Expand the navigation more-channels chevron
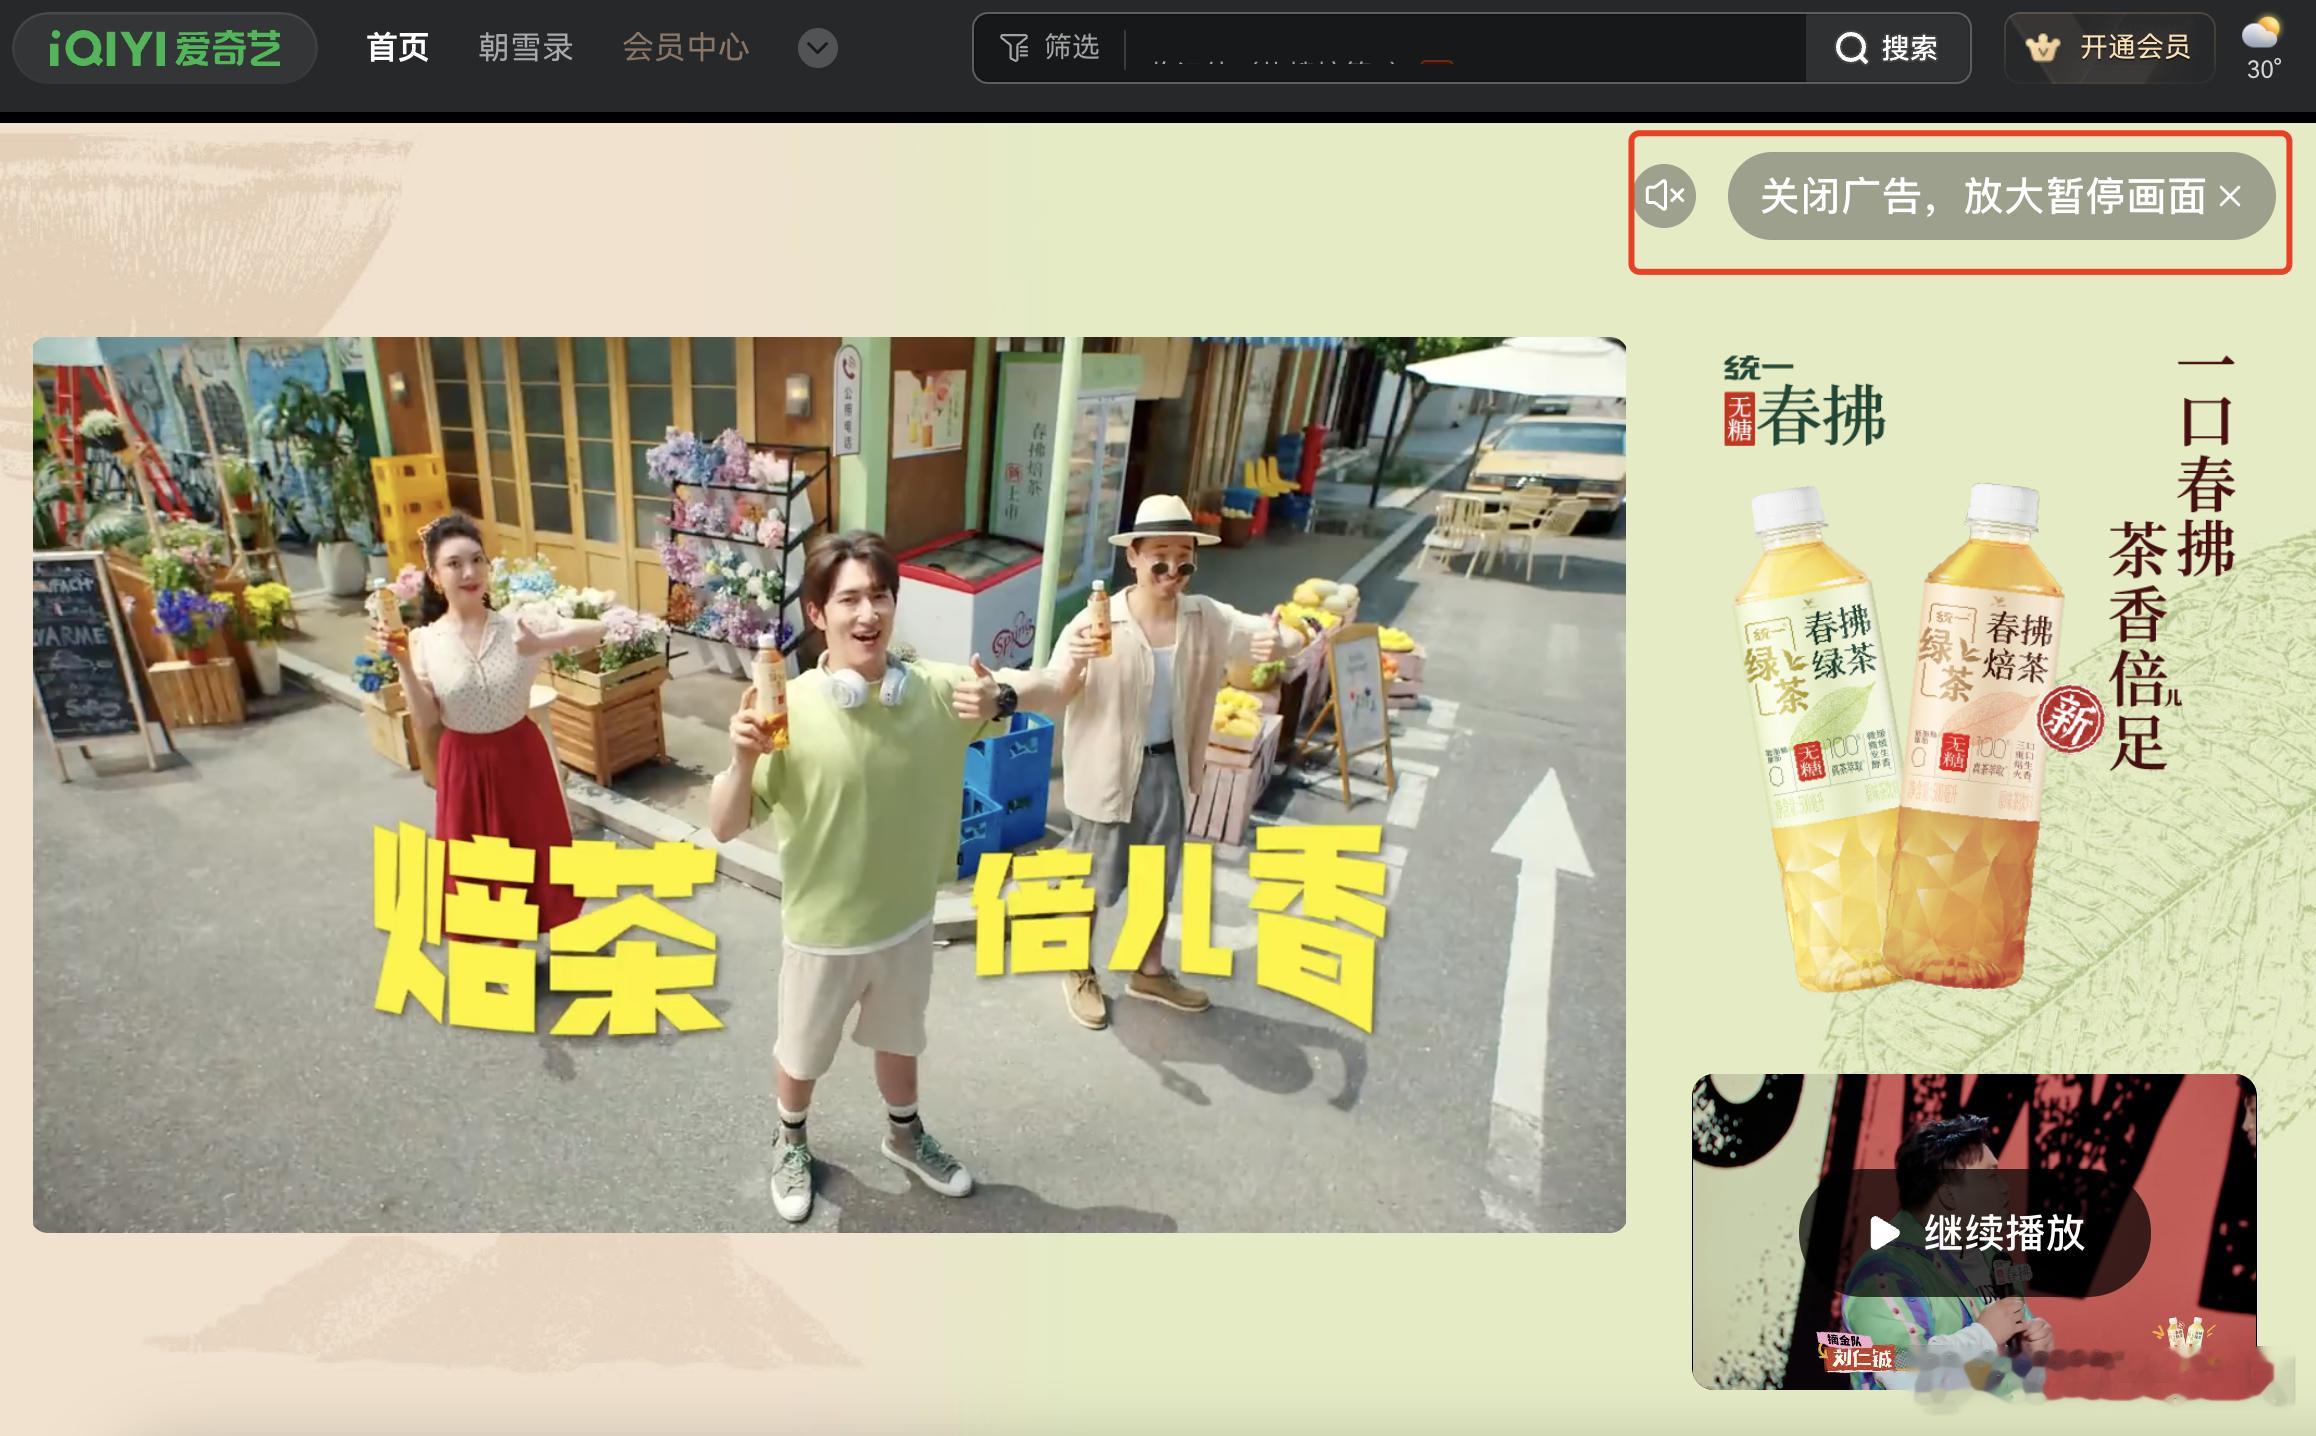This screenshot has height=1436, width=2316. coord(817,48)
